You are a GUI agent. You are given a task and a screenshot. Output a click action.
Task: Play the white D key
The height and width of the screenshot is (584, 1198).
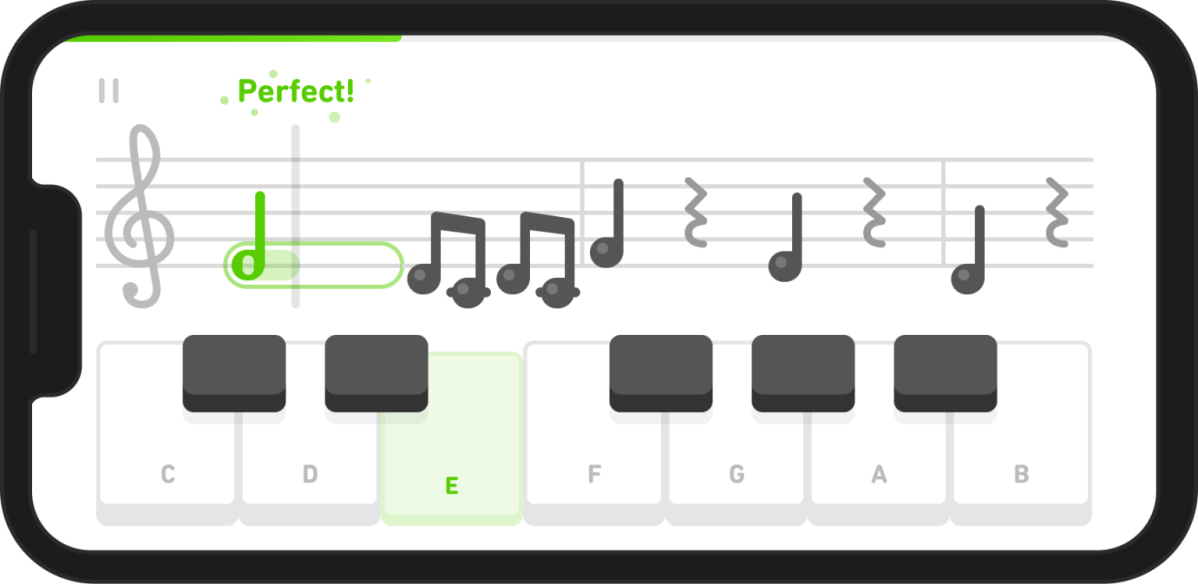(309, 459)
